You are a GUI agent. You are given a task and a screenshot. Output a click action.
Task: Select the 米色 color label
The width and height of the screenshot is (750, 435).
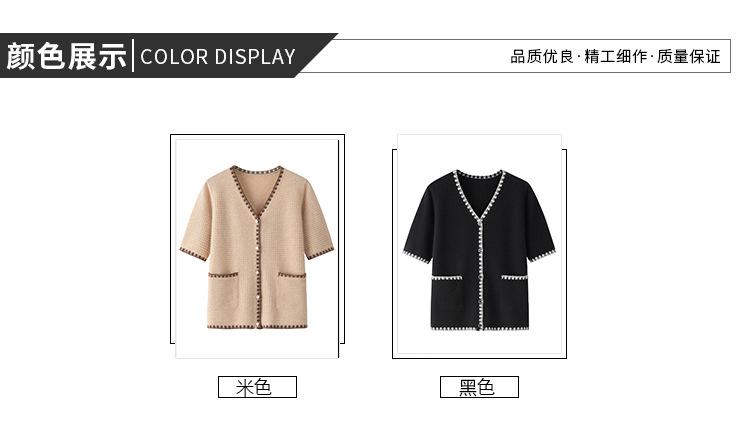pos(257,387)
